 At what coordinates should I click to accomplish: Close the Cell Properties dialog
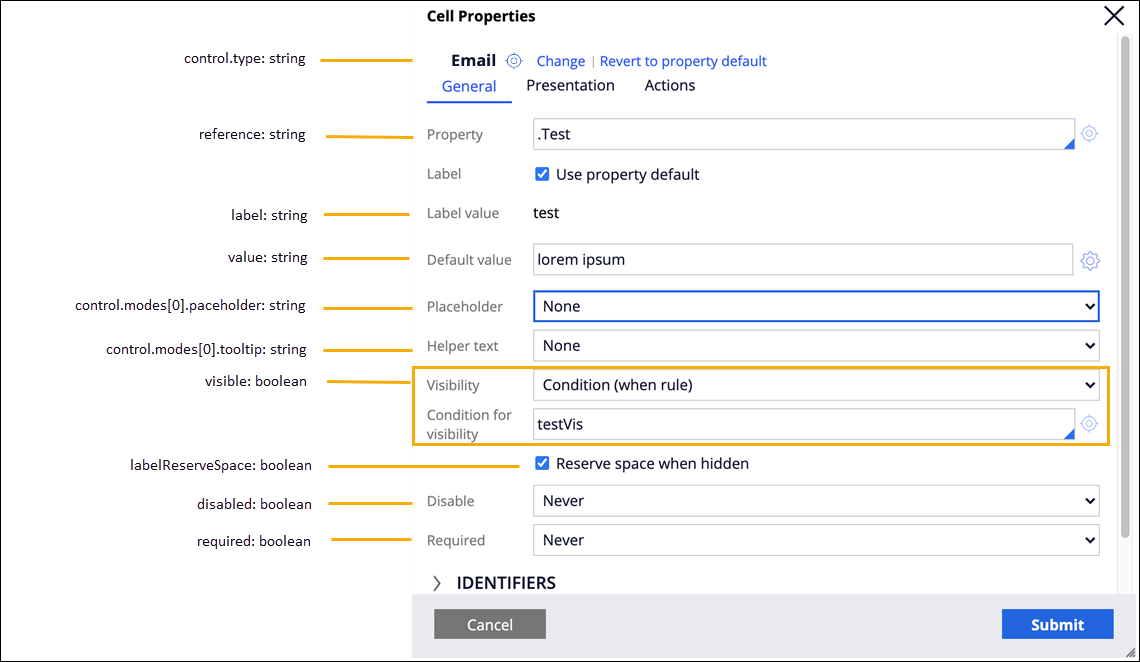(x=1113, y=16)
